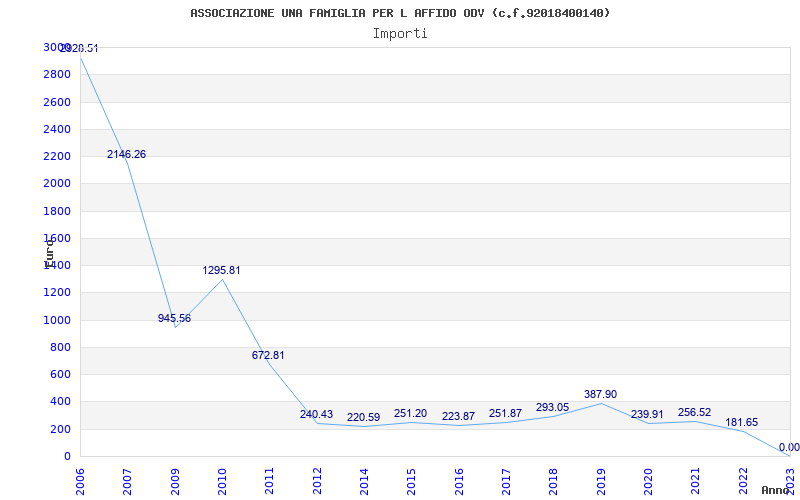Click the 800 y-axis tick label
This screenshot has height=500, width=800.
[61, 347]
